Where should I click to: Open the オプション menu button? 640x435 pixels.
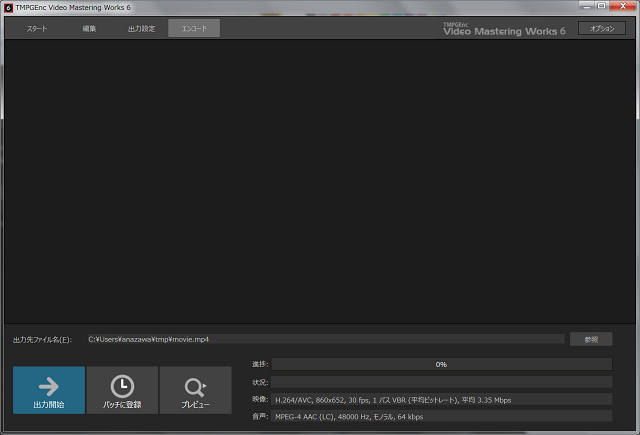602,29
